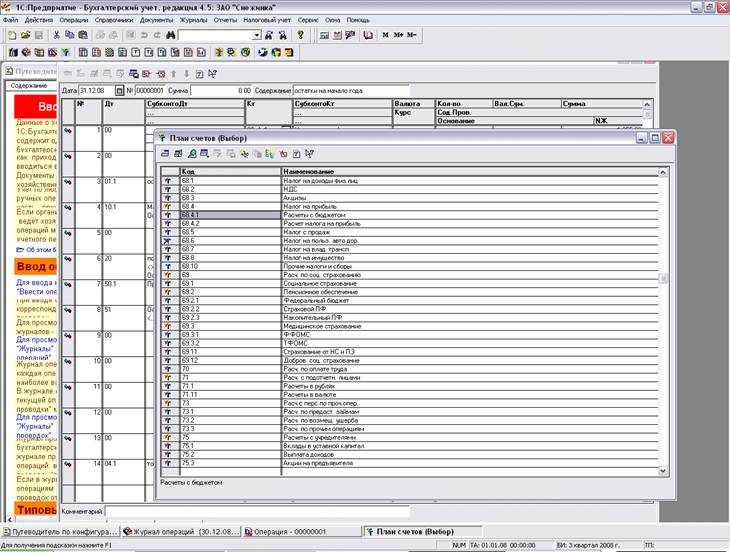This screenshot has height=552, width=730.
Task: Click the calculator icon in main toolbar
Action: pyautogui.click(x=324, y=35)
